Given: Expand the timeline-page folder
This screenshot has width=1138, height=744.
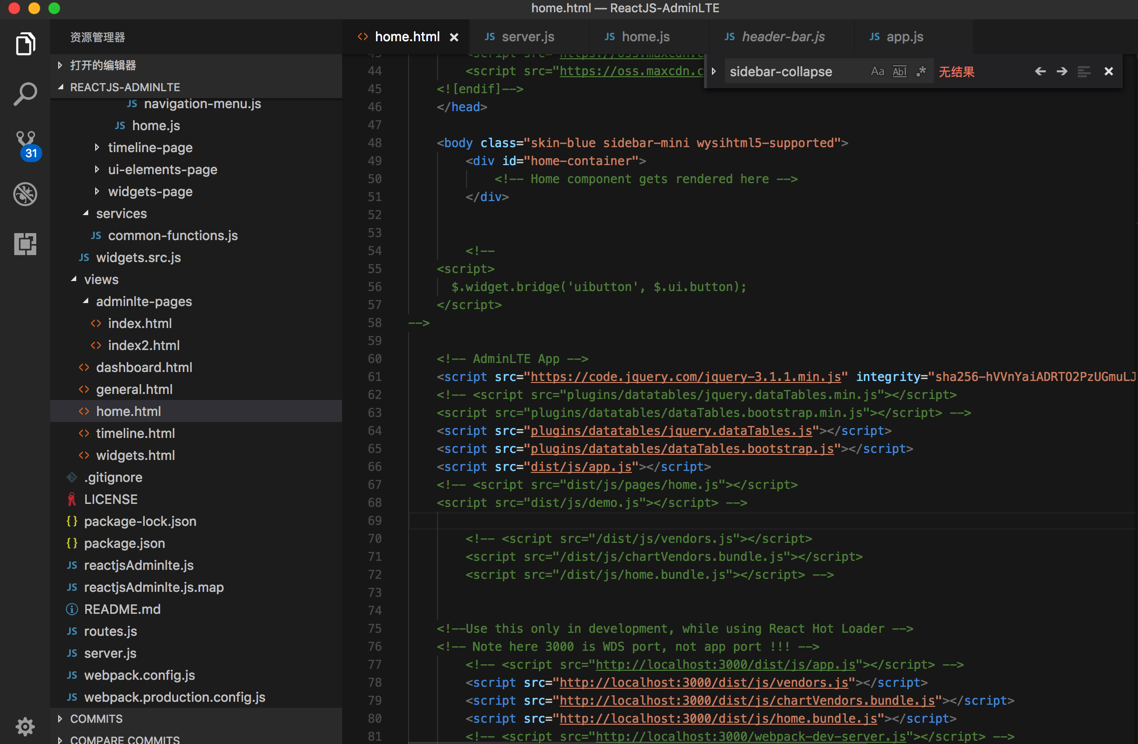Looking at the screenshot, I should [150, 147].
